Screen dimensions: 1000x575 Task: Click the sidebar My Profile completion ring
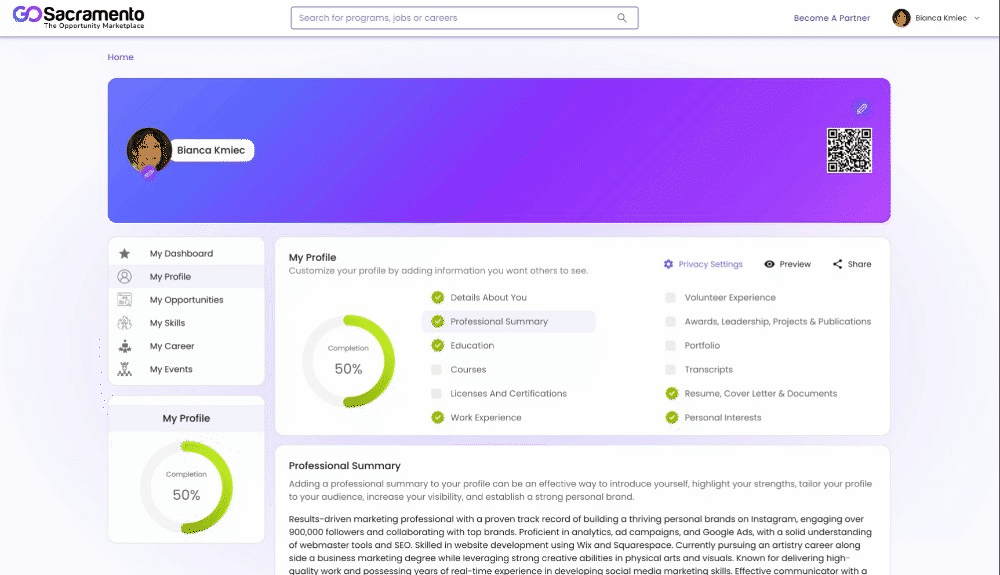click(186, 488)
